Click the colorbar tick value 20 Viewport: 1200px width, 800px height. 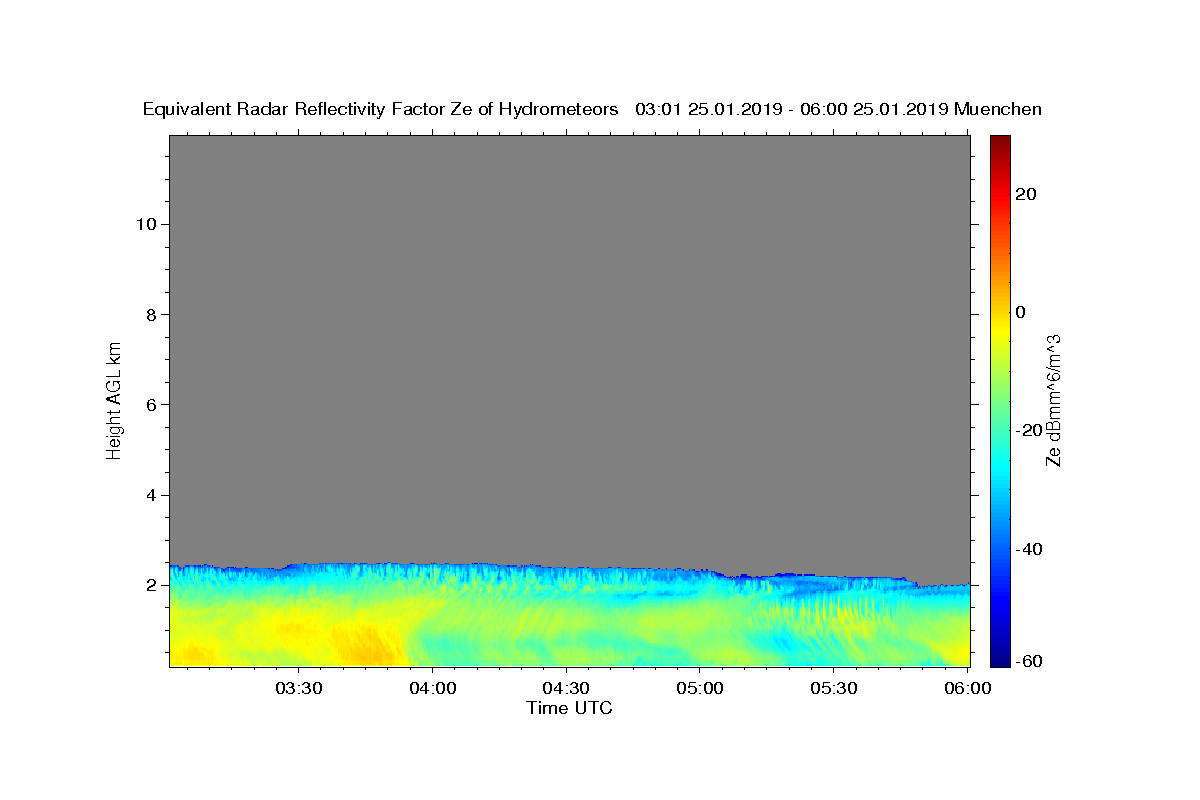1027,194
